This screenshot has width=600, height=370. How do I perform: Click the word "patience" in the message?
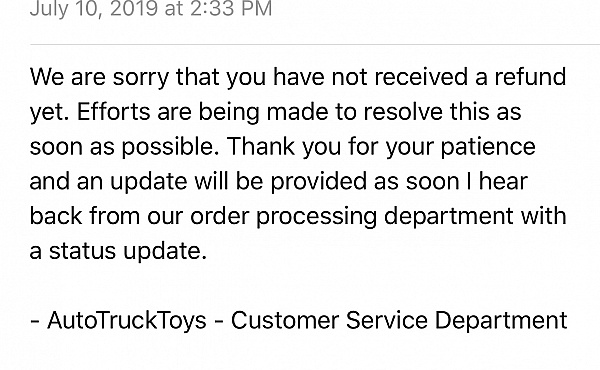pyautogui.click(x=488, y=147)
